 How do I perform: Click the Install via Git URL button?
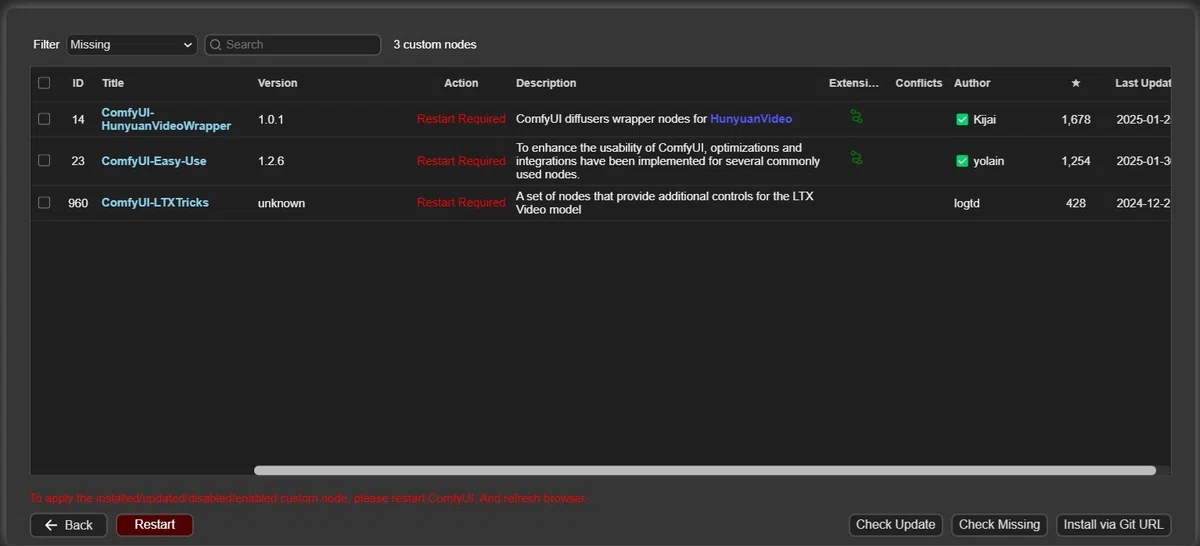tap(1113, 525)
